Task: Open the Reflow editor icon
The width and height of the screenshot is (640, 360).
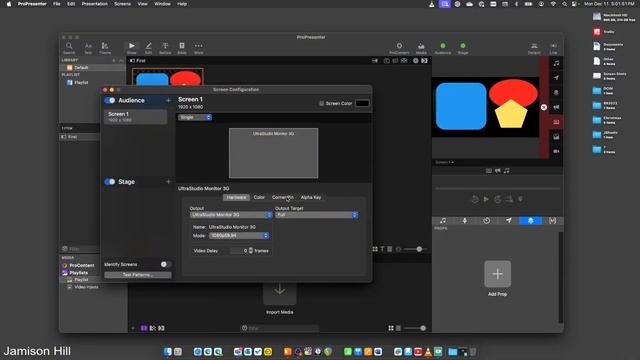Action: coord(165,46)
